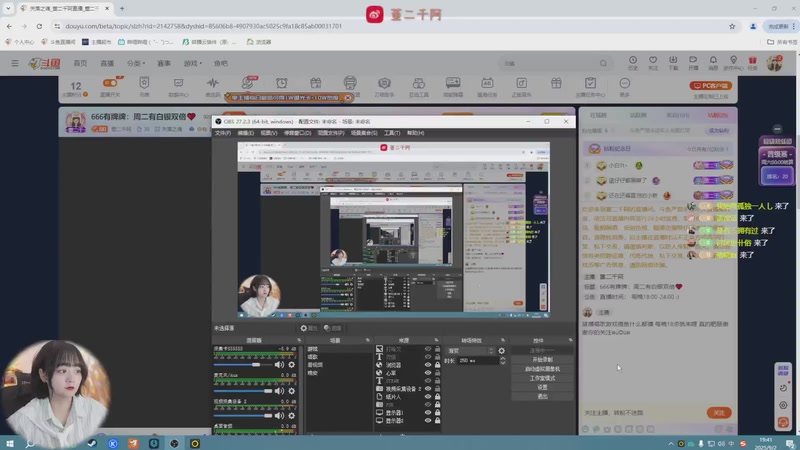The height and width of the screenshot is (450, 800).
Task: Toggle visibility of 心率 source in OBS
Action: tap(428, 373)
